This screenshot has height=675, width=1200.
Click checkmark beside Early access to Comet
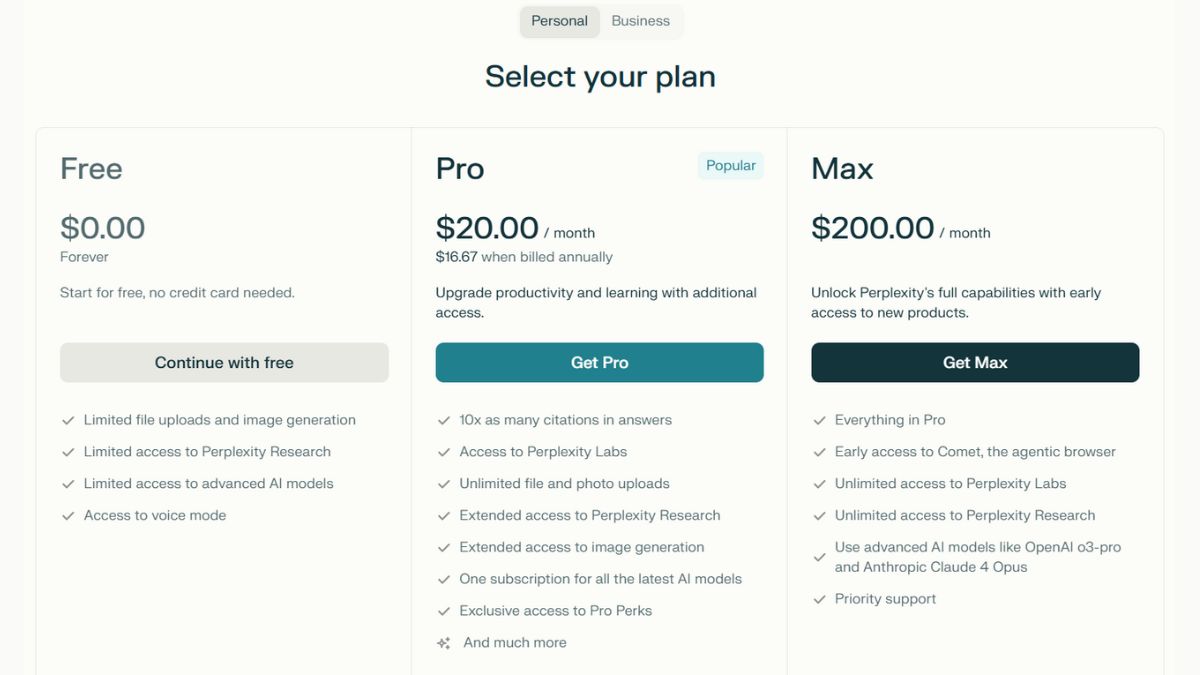coord(820,453)
